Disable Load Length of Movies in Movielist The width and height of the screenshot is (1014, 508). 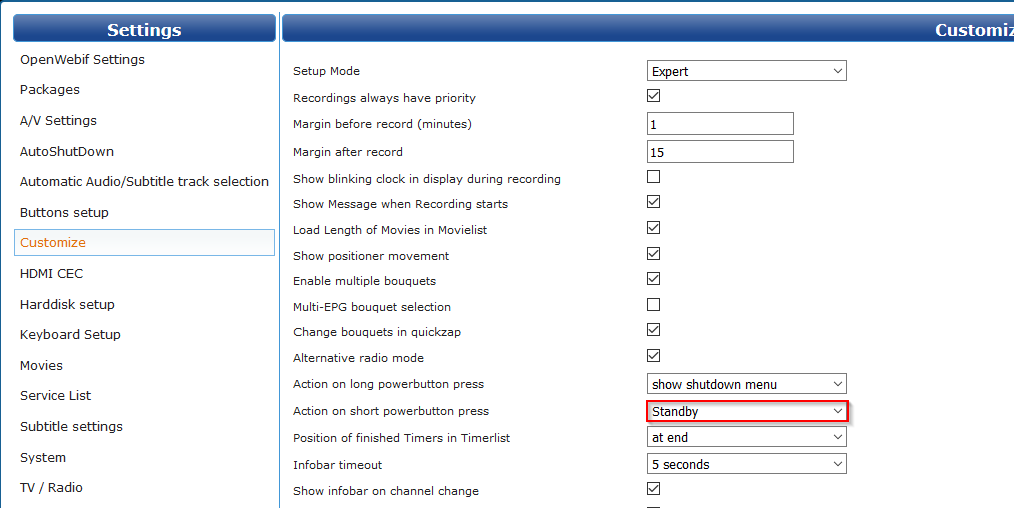point(654,228)
